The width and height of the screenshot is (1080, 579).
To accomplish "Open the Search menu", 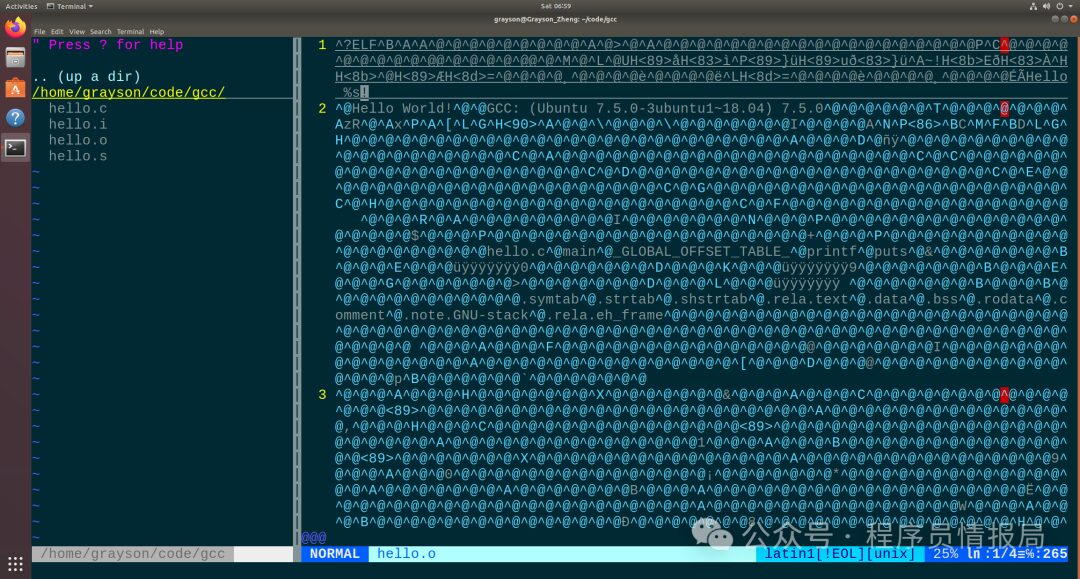I will (101, 32).
